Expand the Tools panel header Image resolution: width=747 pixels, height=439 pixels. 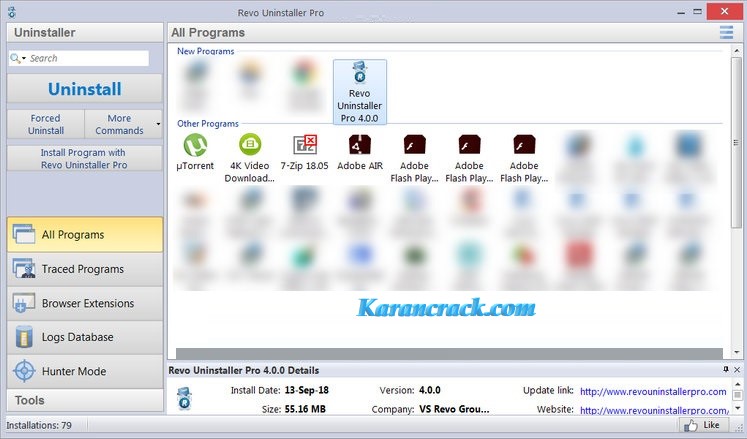[x=85, y=400]
